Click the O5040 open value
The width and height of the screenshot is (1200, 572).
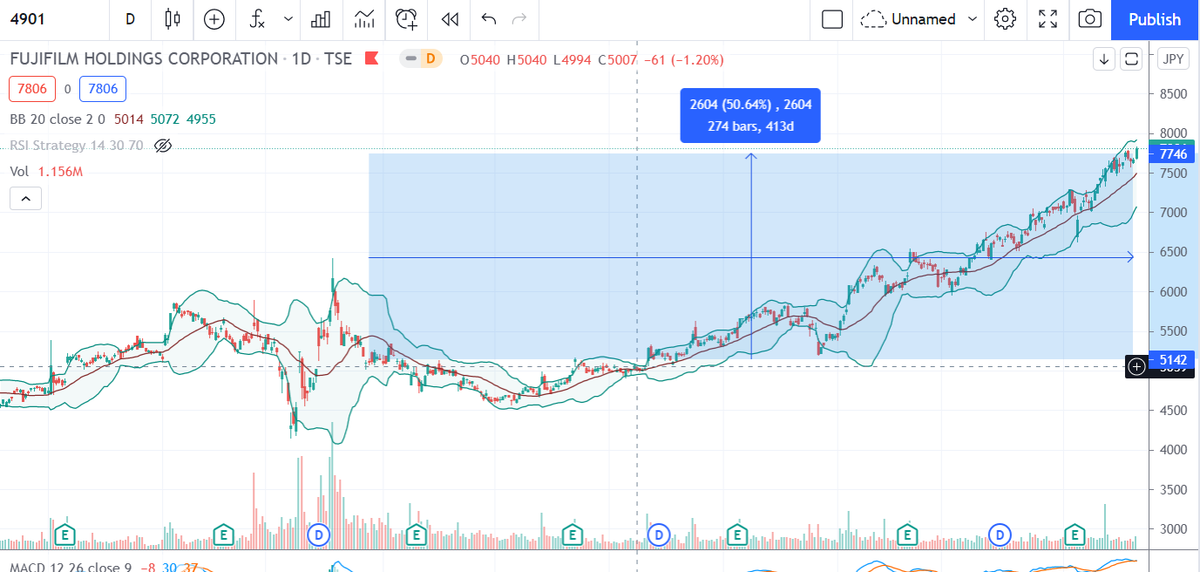click(x=480, y=59)
